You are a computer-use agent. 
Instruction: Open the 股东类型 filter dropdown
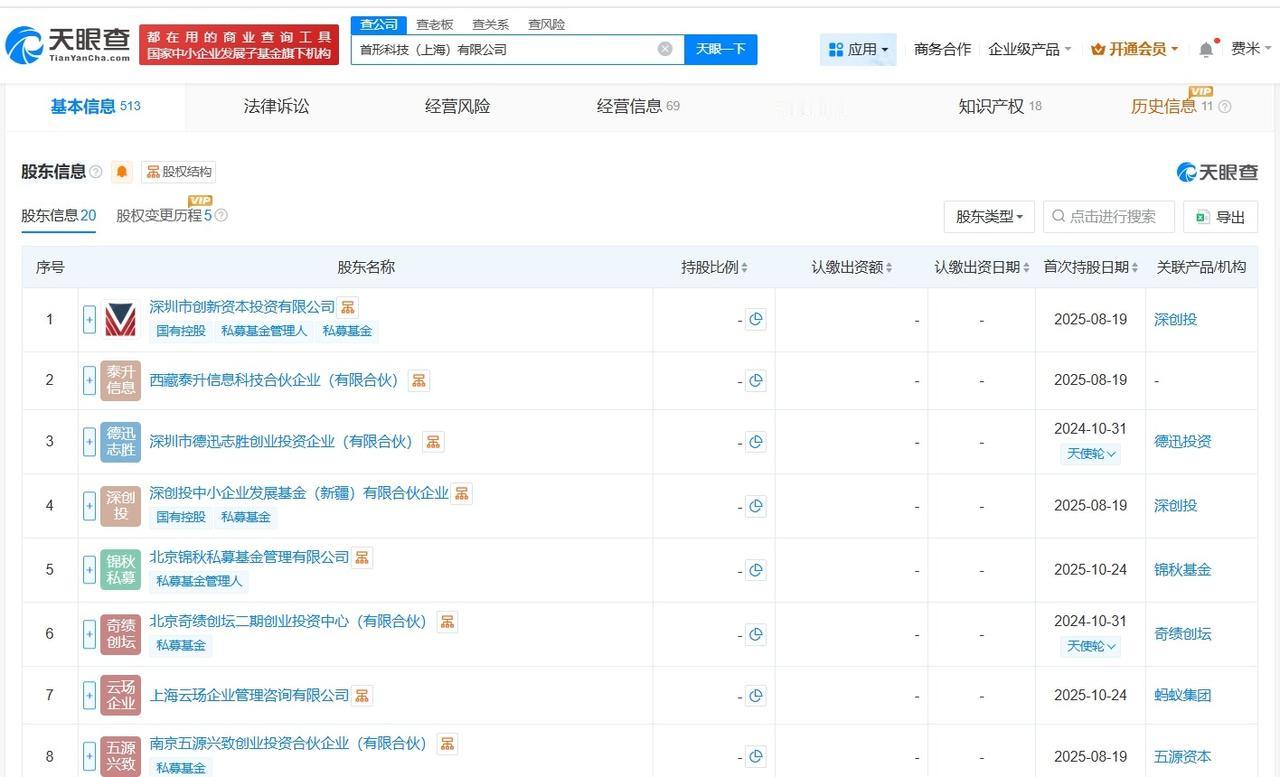coord(989,217)
